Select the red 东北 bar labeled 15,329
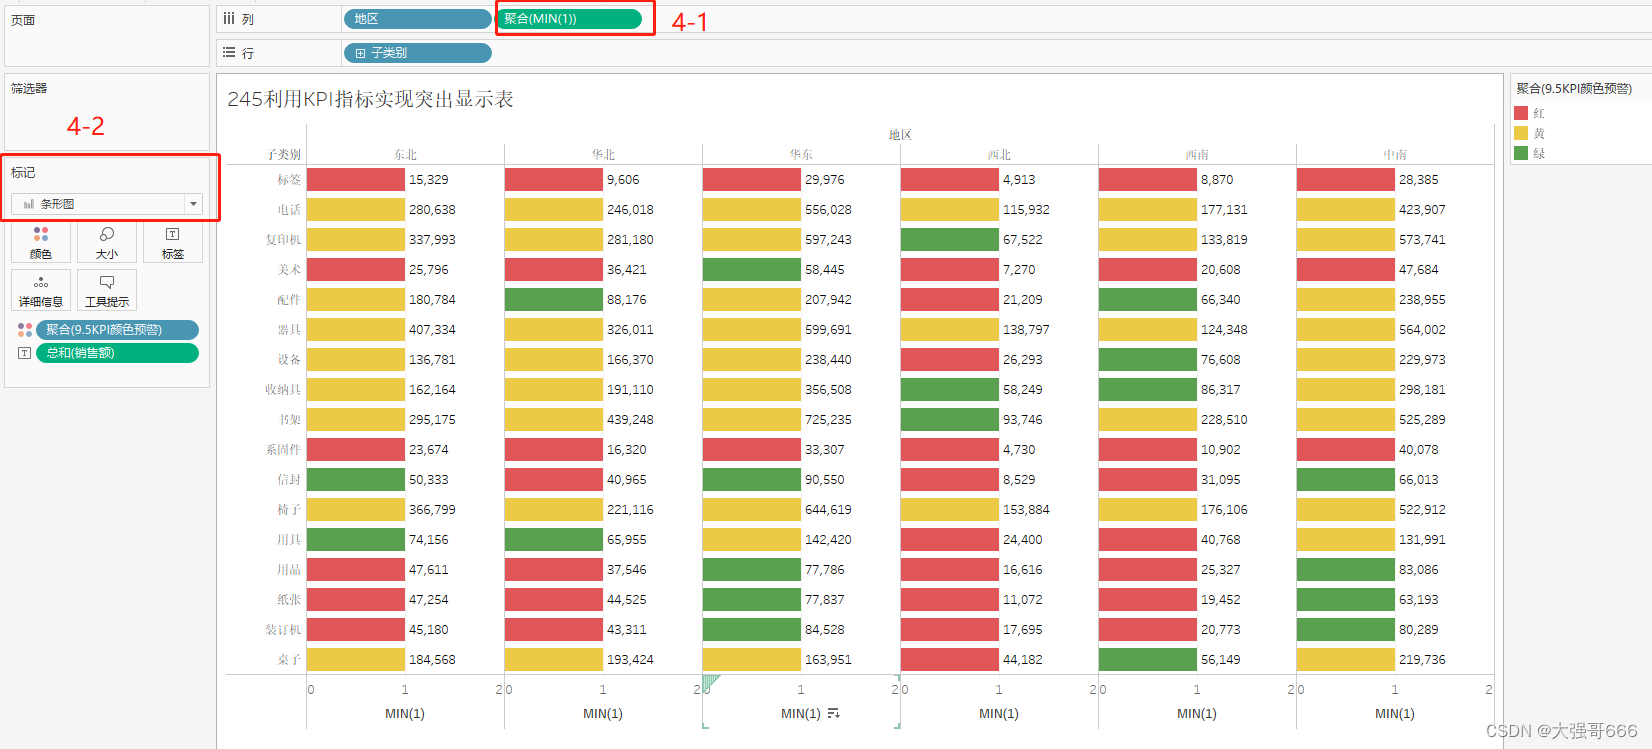 click(x=356, y=179)
